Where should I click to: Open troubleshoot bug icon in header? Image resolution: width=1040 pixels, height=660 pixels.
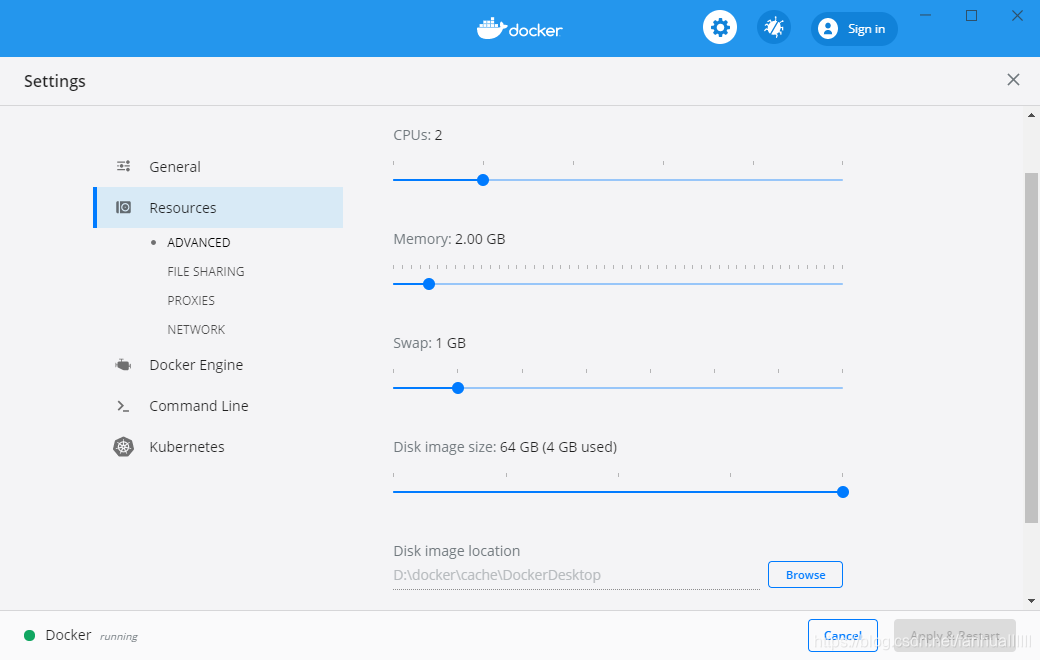[x=773, y=28]
